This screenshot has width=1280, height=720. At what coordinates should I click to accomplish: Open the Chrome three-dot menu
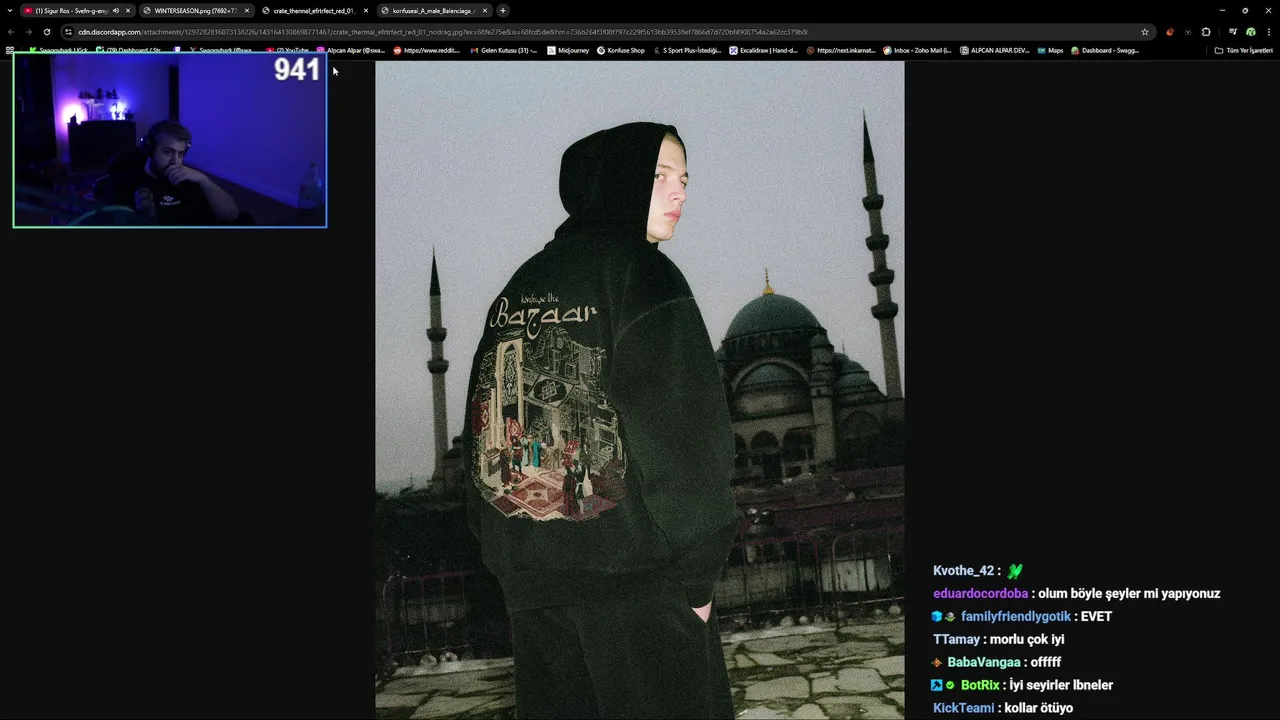point(1269,32)
